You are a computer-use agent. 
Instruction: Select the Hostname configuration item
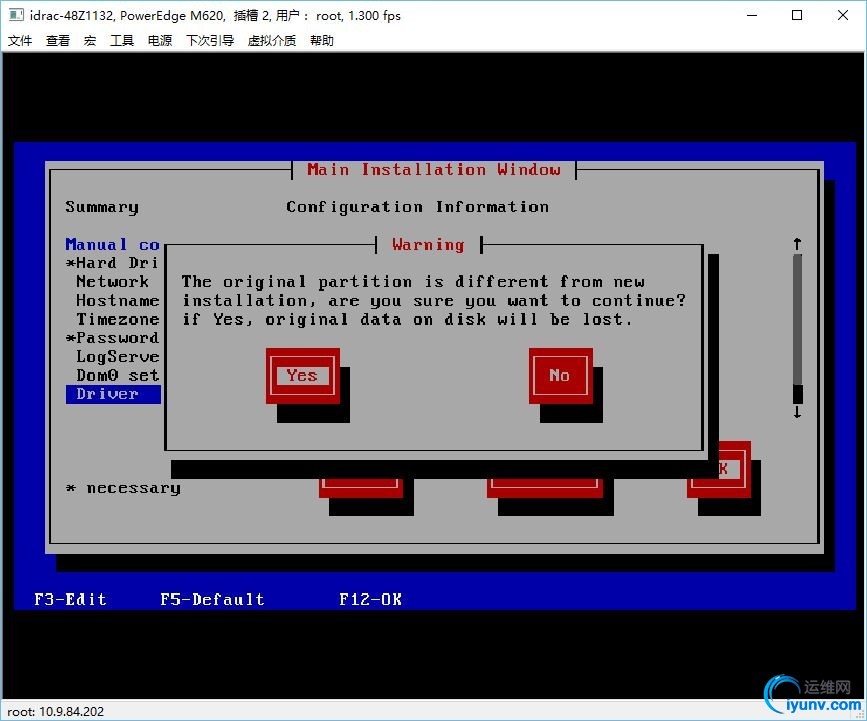tap(117, 300)
